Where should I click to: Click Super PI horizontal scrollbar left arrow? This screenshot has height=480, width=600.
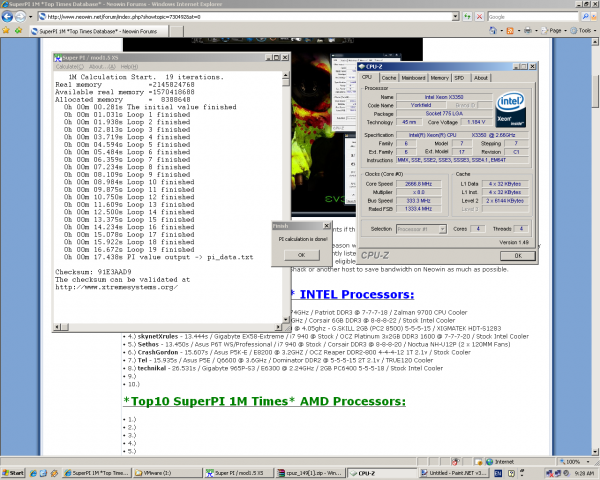[x=57, y=327]
